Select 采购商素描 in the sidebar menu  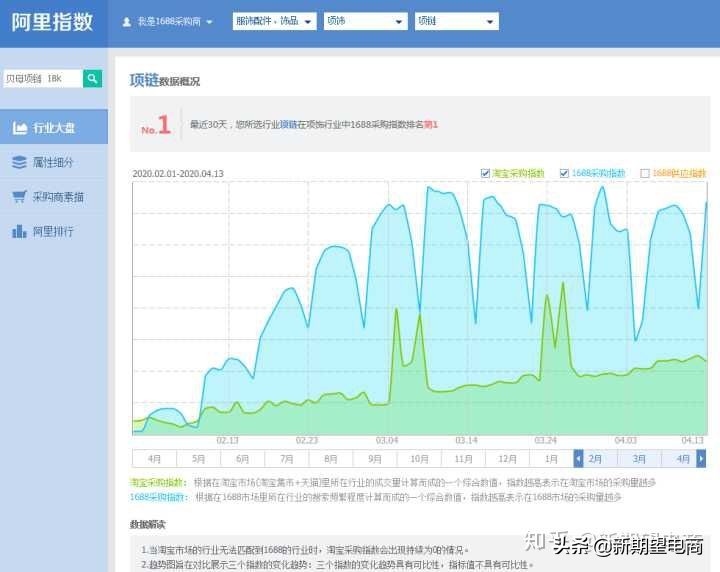[54, 197]
